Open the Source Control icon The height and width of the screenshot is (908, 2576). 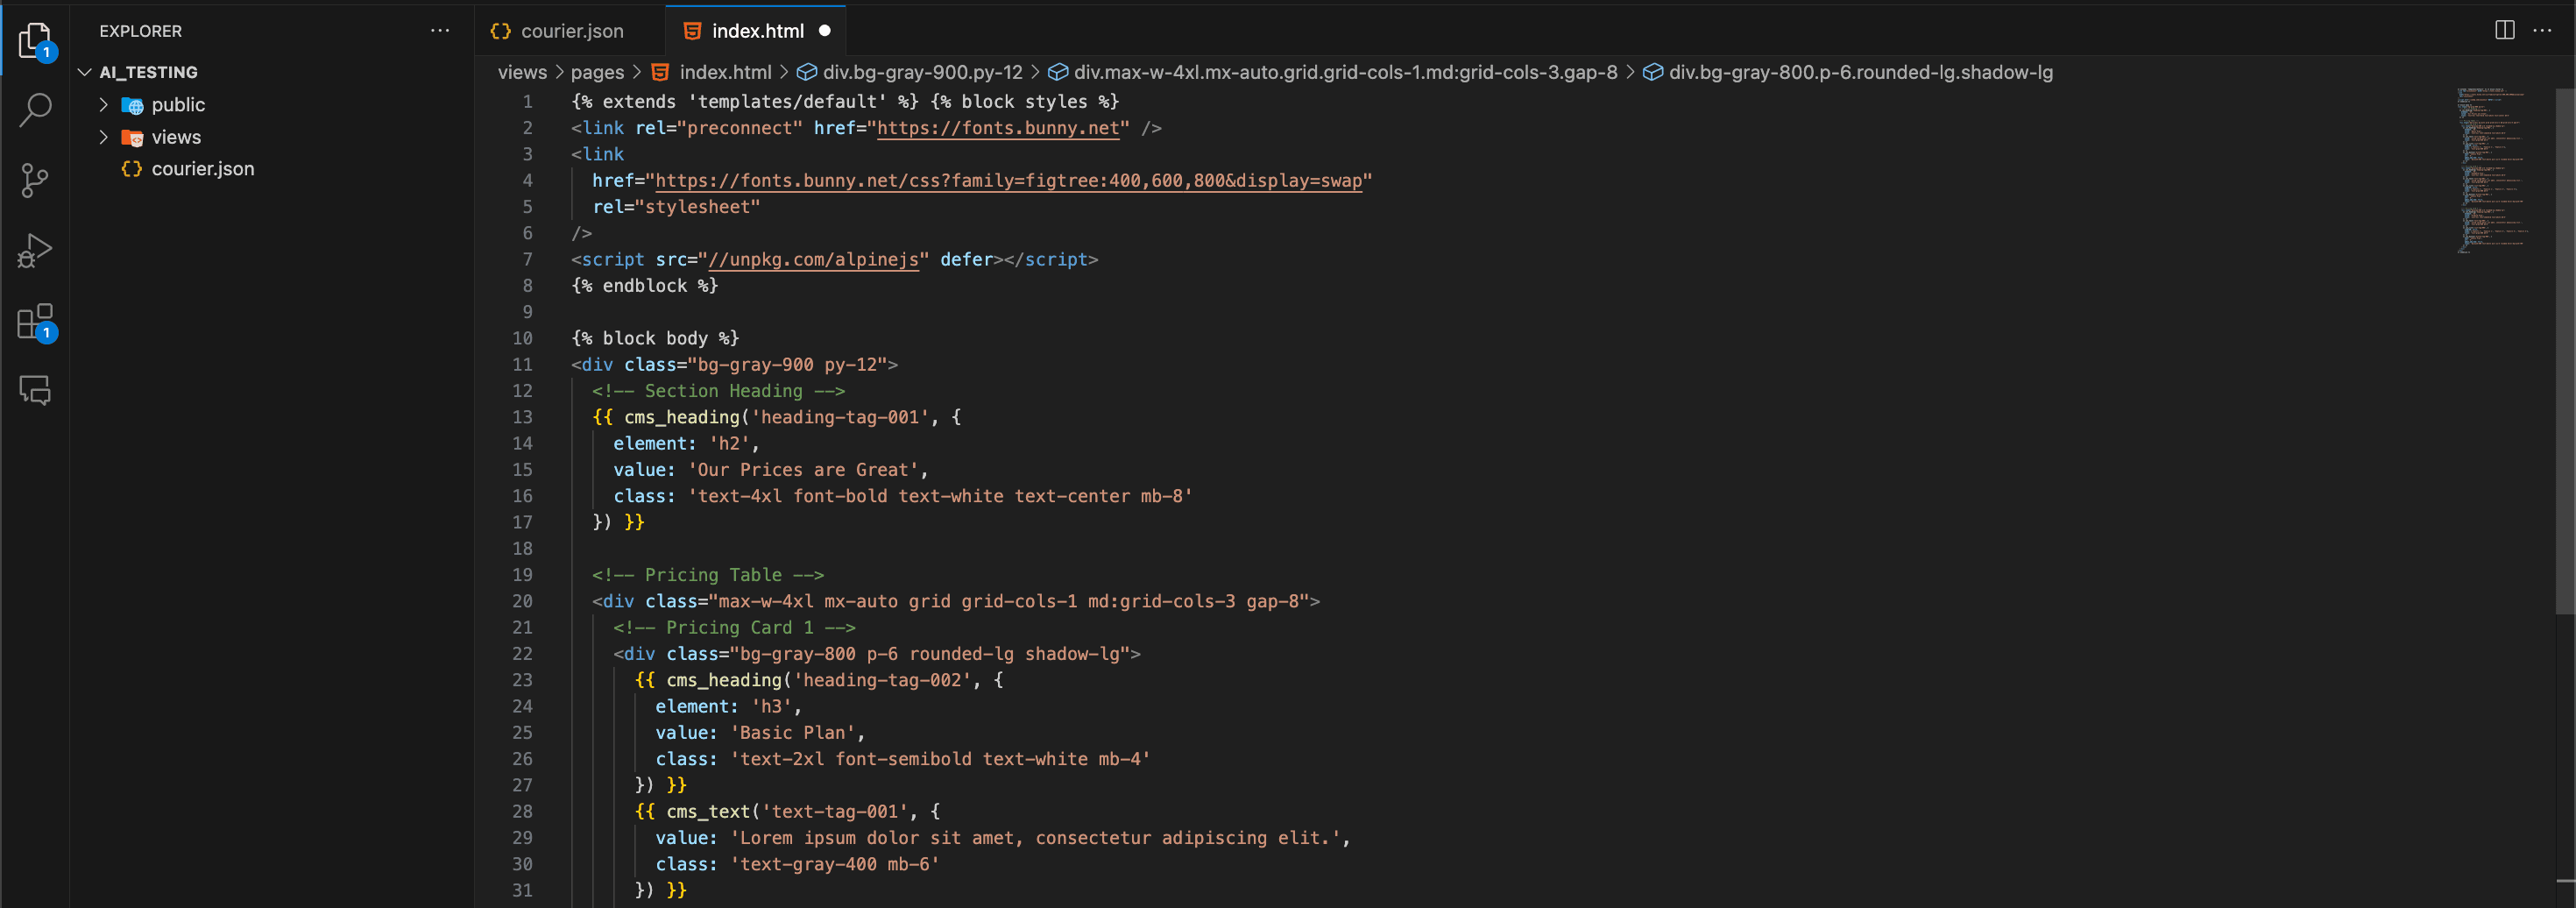(35, 180)
